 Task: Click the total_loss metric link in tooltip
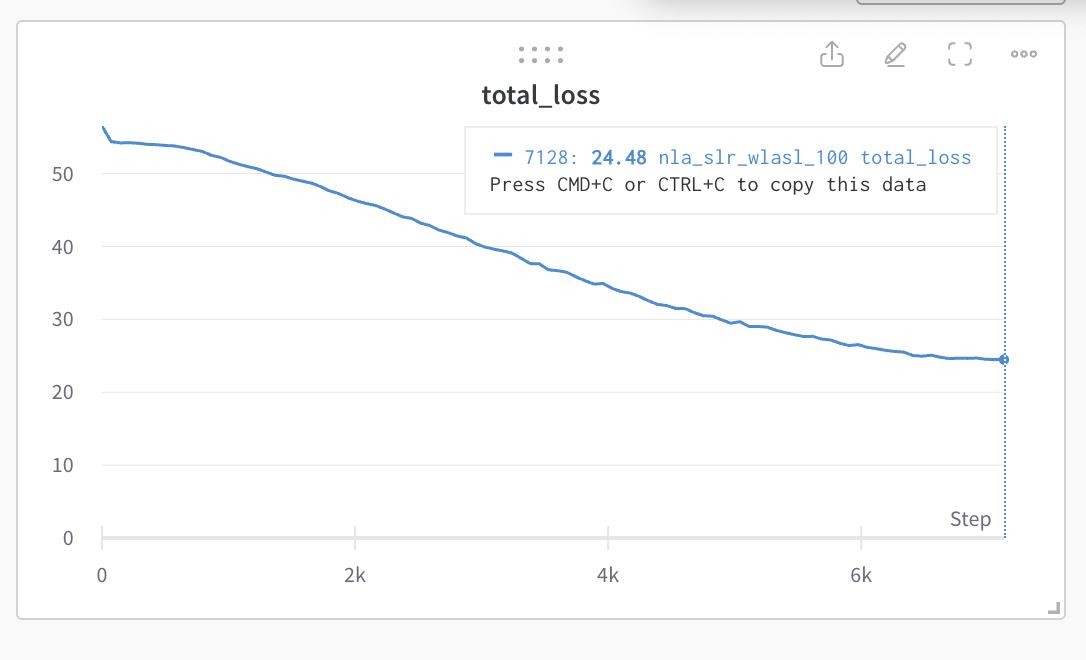click(x=916, y=157)
